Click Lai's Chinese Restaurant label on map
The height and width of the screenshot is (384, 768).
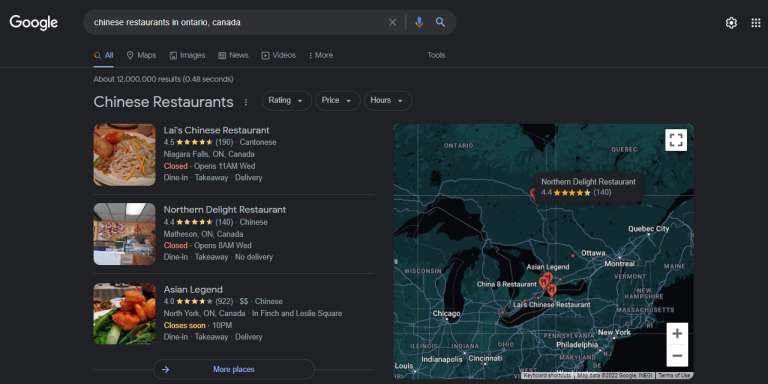tap(552, 305)
